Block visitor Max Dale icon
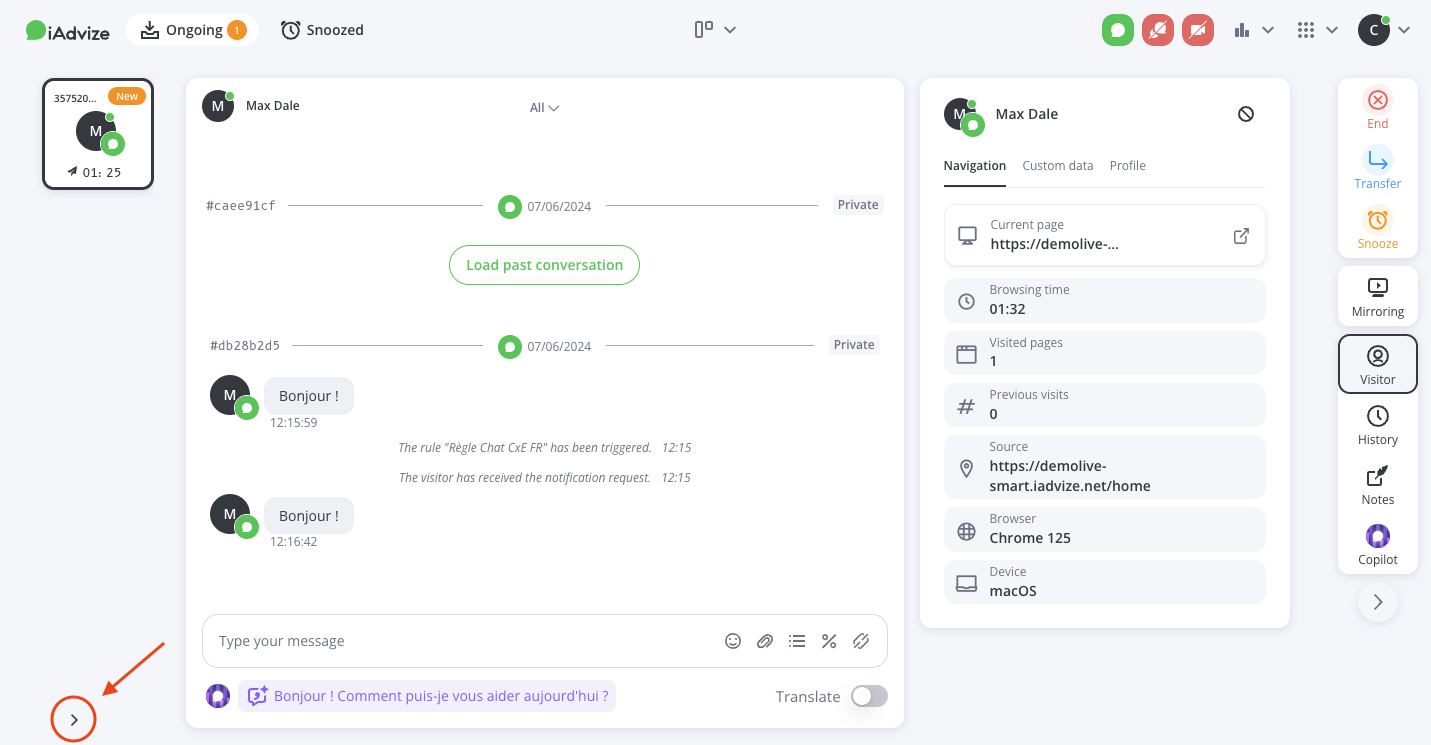 pos(1246,114)
